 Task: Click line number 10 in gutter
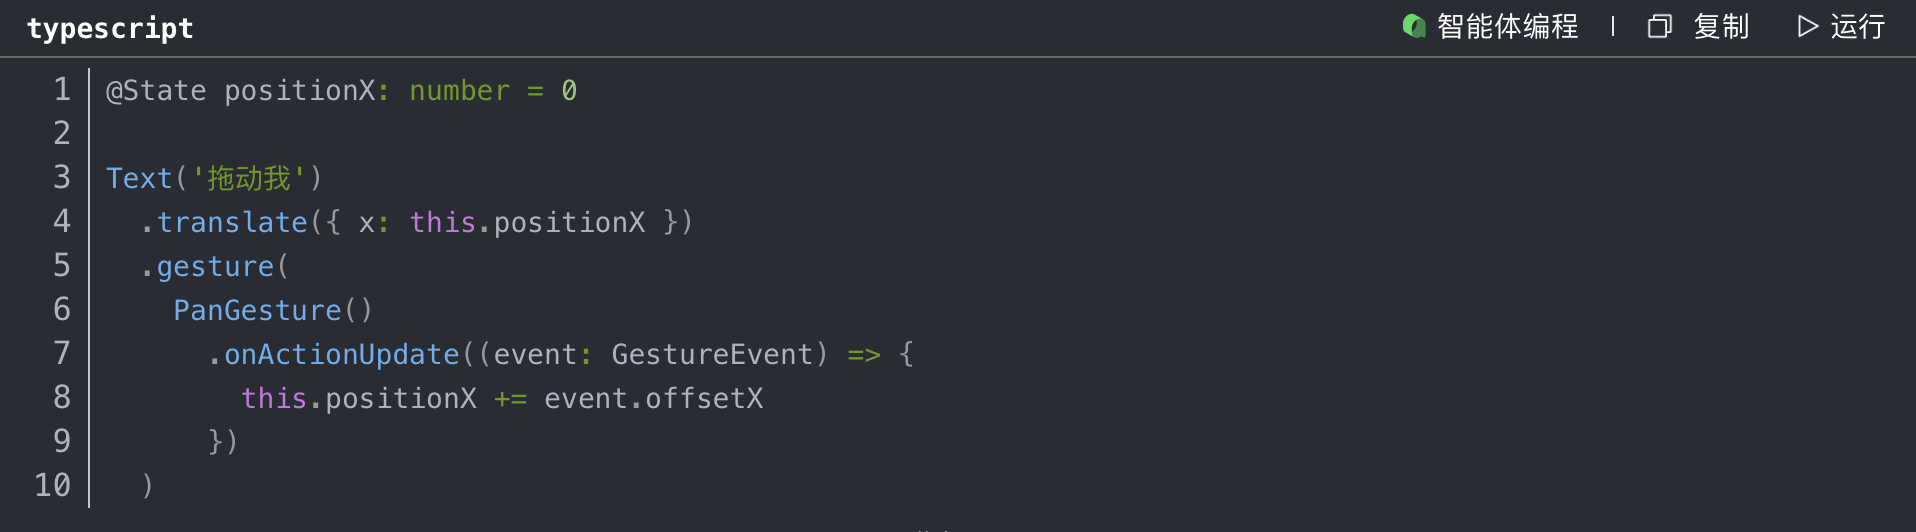(53, 486)
